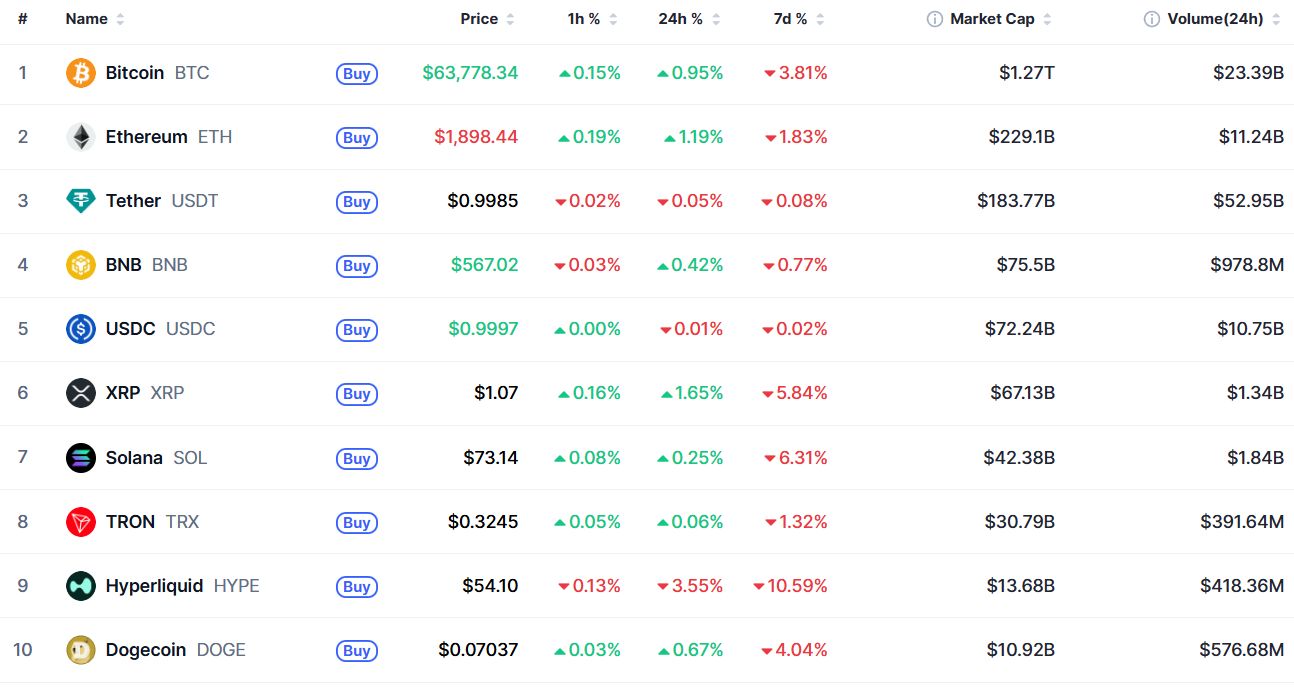Click Buy button for Hyperliquid
The width and height of the screenshot is (1294, 688).
tap(357, 586)
